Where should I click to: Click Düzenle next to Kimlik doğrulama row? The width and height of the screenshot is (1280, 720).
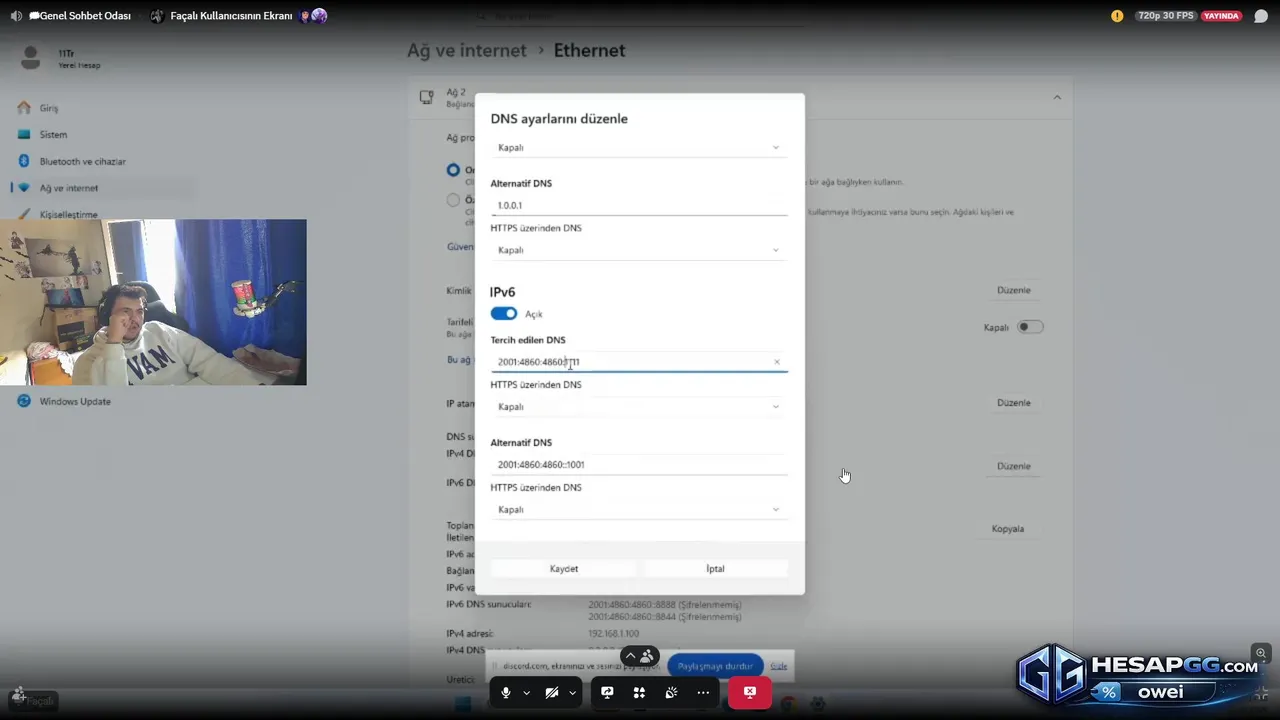coord(1014,290)
